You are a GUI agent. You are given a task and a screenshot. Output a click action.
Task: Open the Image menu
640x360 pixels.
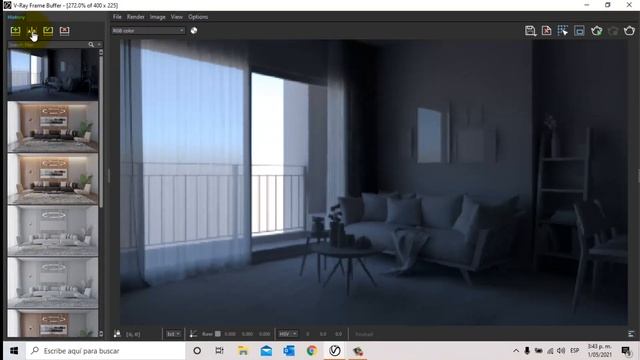click(158, 17)
